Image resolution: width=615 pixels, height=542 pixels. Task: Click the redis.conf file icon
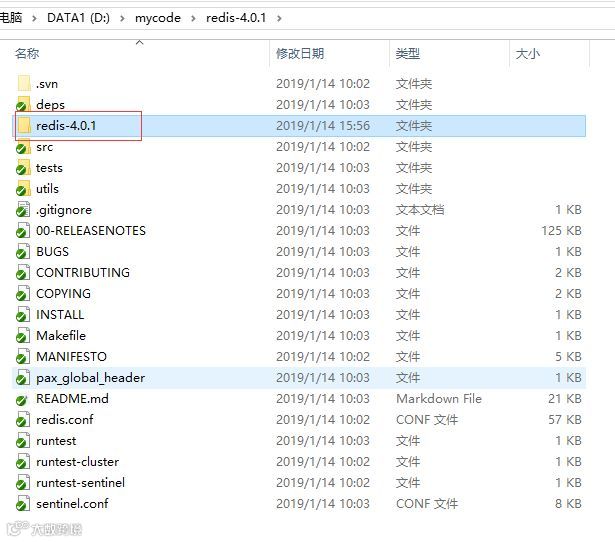(23, 420)
